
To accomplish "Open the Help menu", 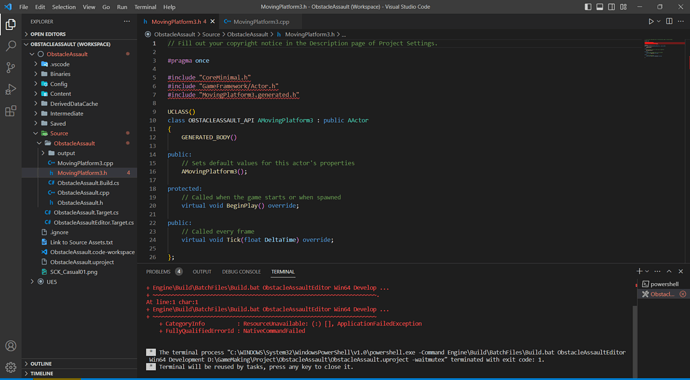I will [x=169, y=7].
